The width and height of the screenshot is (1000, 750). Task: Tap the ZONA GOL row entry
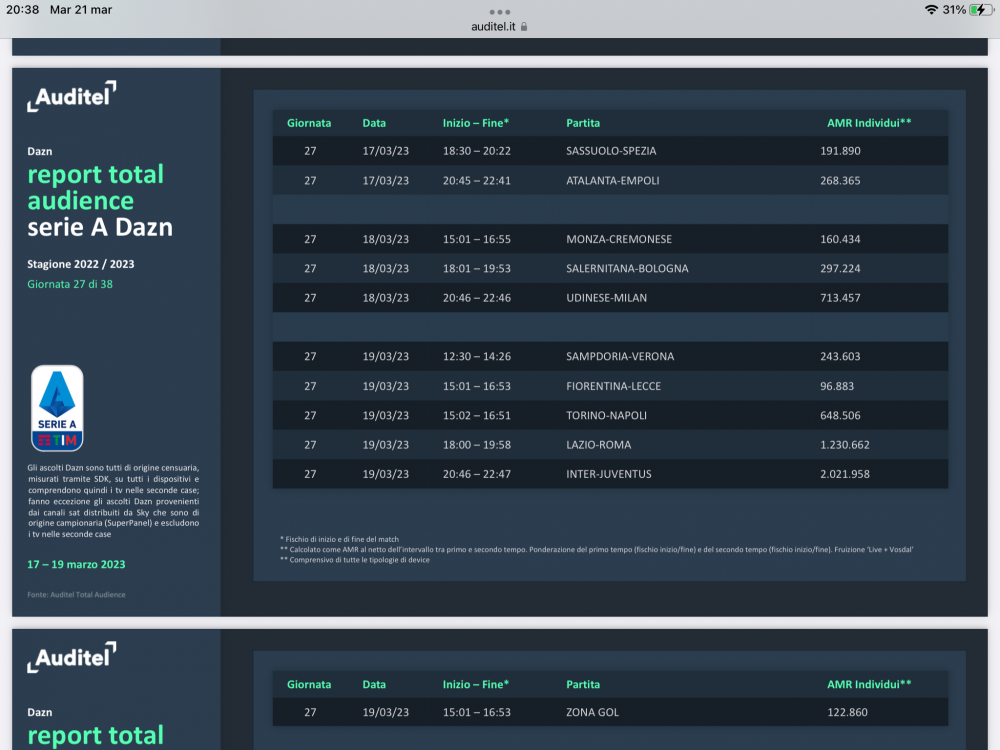tap(592, 712)
